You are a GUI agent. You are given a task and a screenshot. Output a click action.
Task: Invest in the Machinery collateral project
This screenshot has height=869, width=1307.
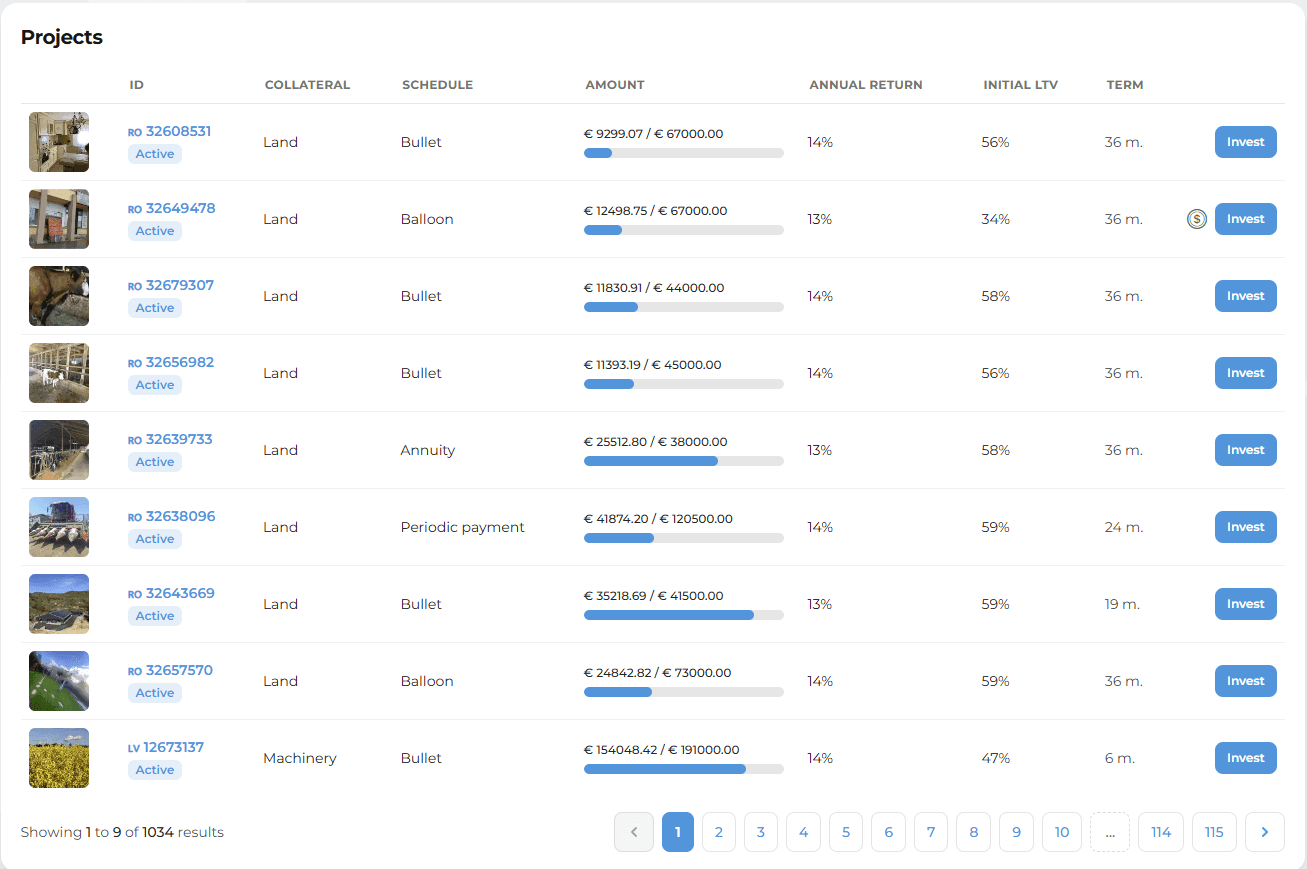1246,758
